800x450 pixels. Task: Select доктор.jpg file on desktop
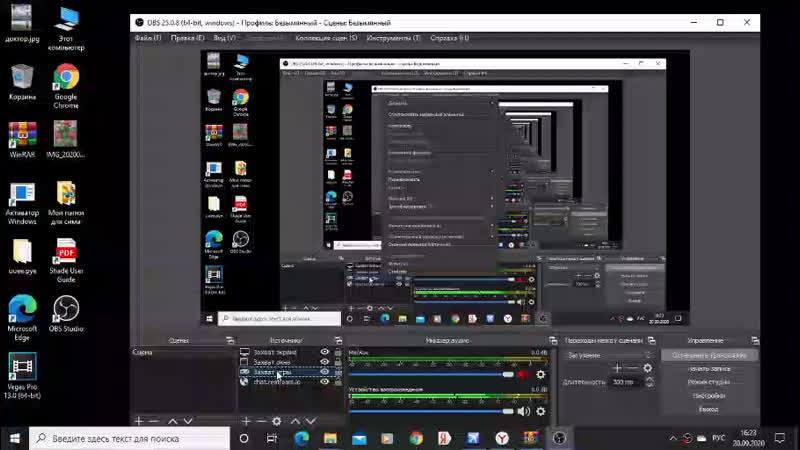[x=22, y=23]
